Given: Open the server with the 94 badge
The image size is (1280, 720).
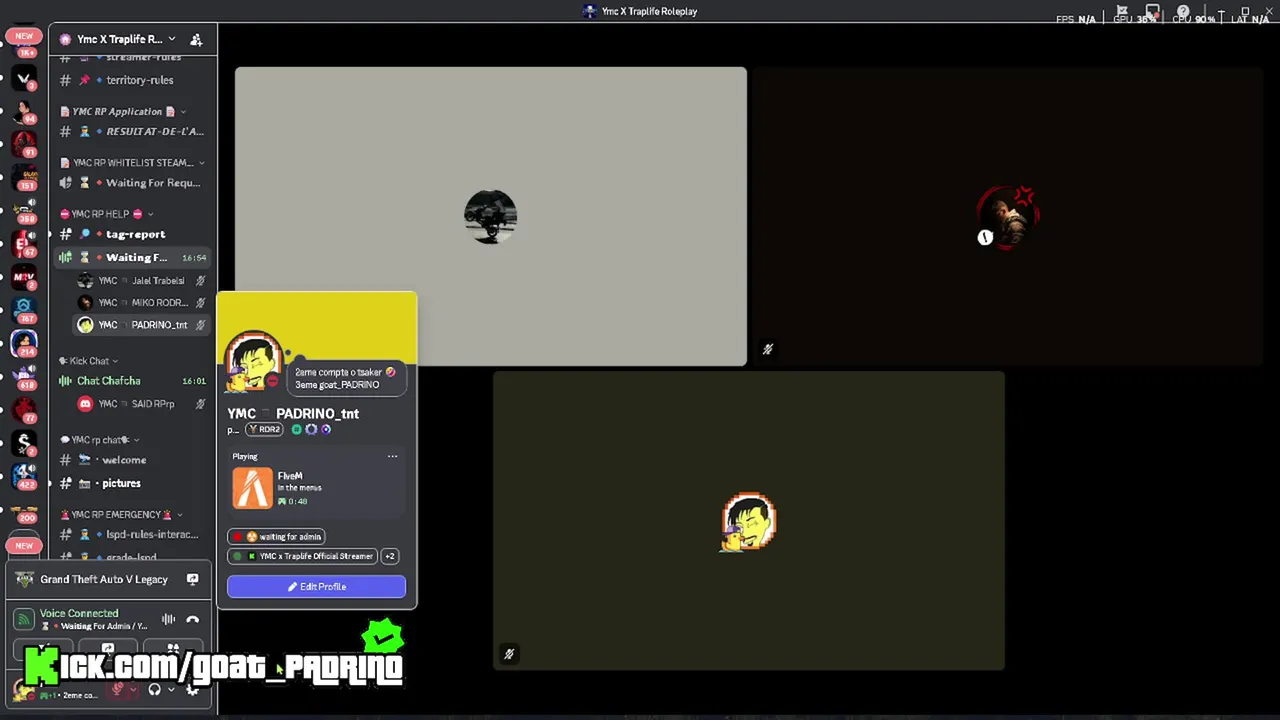Looking at the screenshot, I should pyautogui.click(x=24, y=110).
